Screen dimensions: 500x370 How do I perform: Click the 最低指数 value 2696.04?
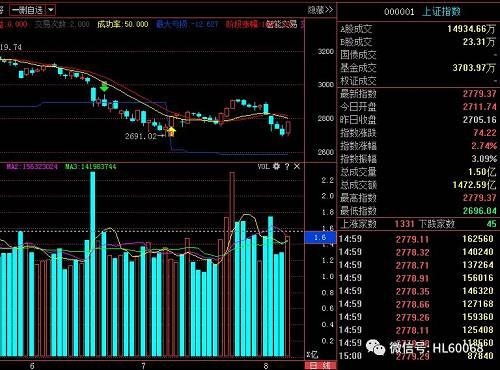click(479, 211)
